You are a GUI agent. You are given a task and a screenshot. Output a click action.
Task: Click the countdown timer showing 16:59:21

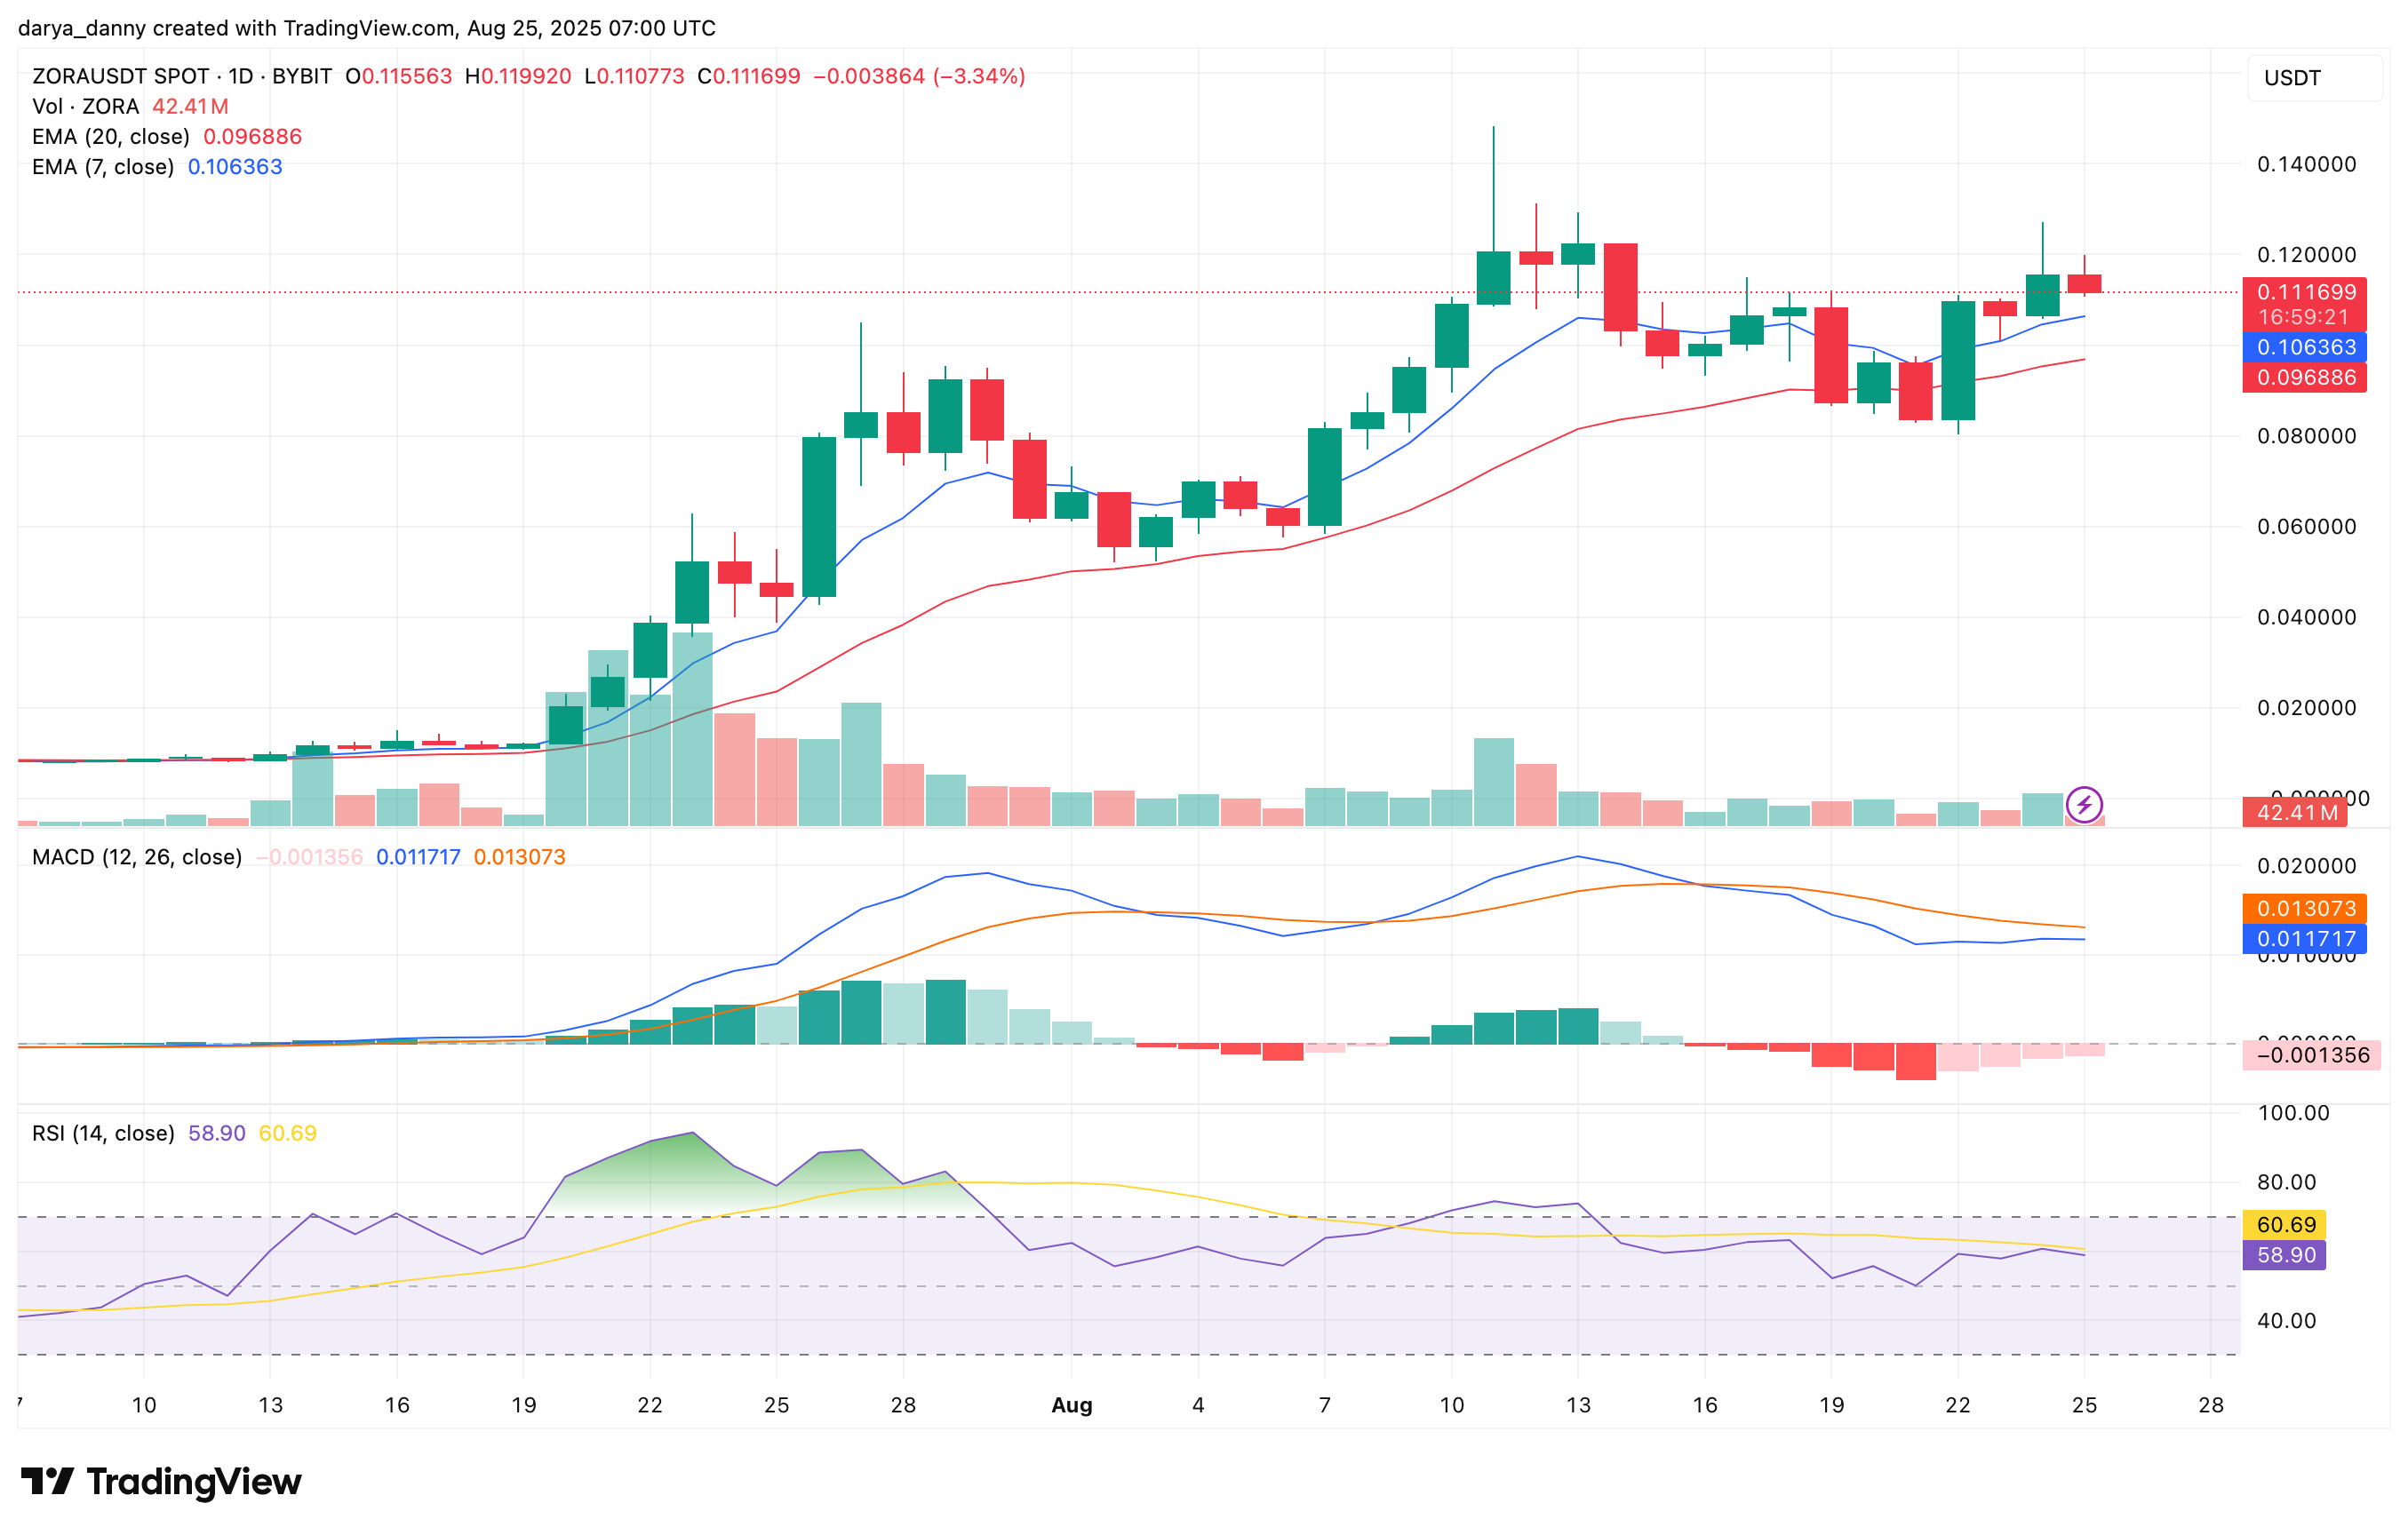(2305, 318)
